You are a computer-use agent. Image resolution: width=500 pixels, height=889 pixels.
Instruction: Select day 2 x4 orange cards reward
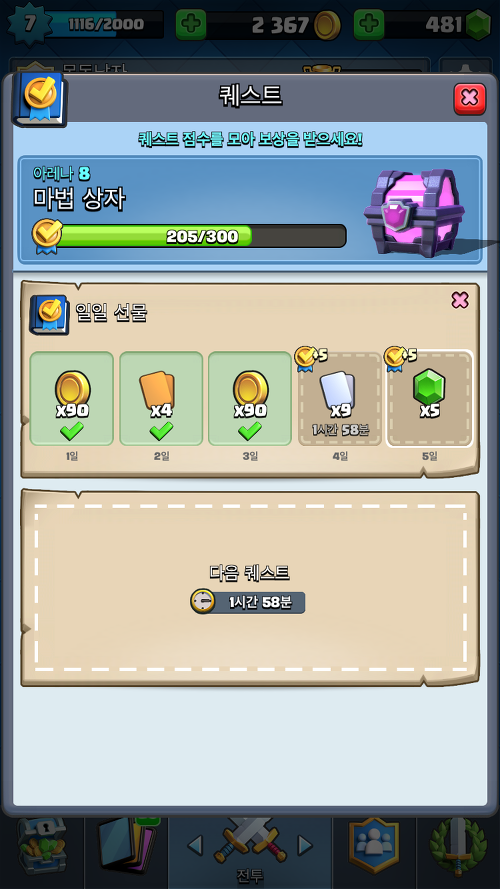click(x=161, y=399)
